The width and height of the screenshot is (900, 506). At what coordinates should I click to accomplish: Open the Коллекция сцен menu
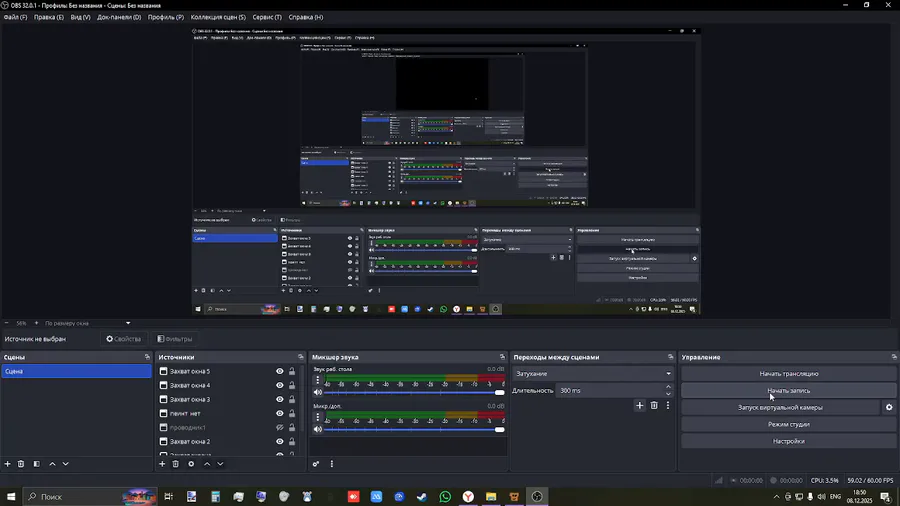(x=218, y=17)
